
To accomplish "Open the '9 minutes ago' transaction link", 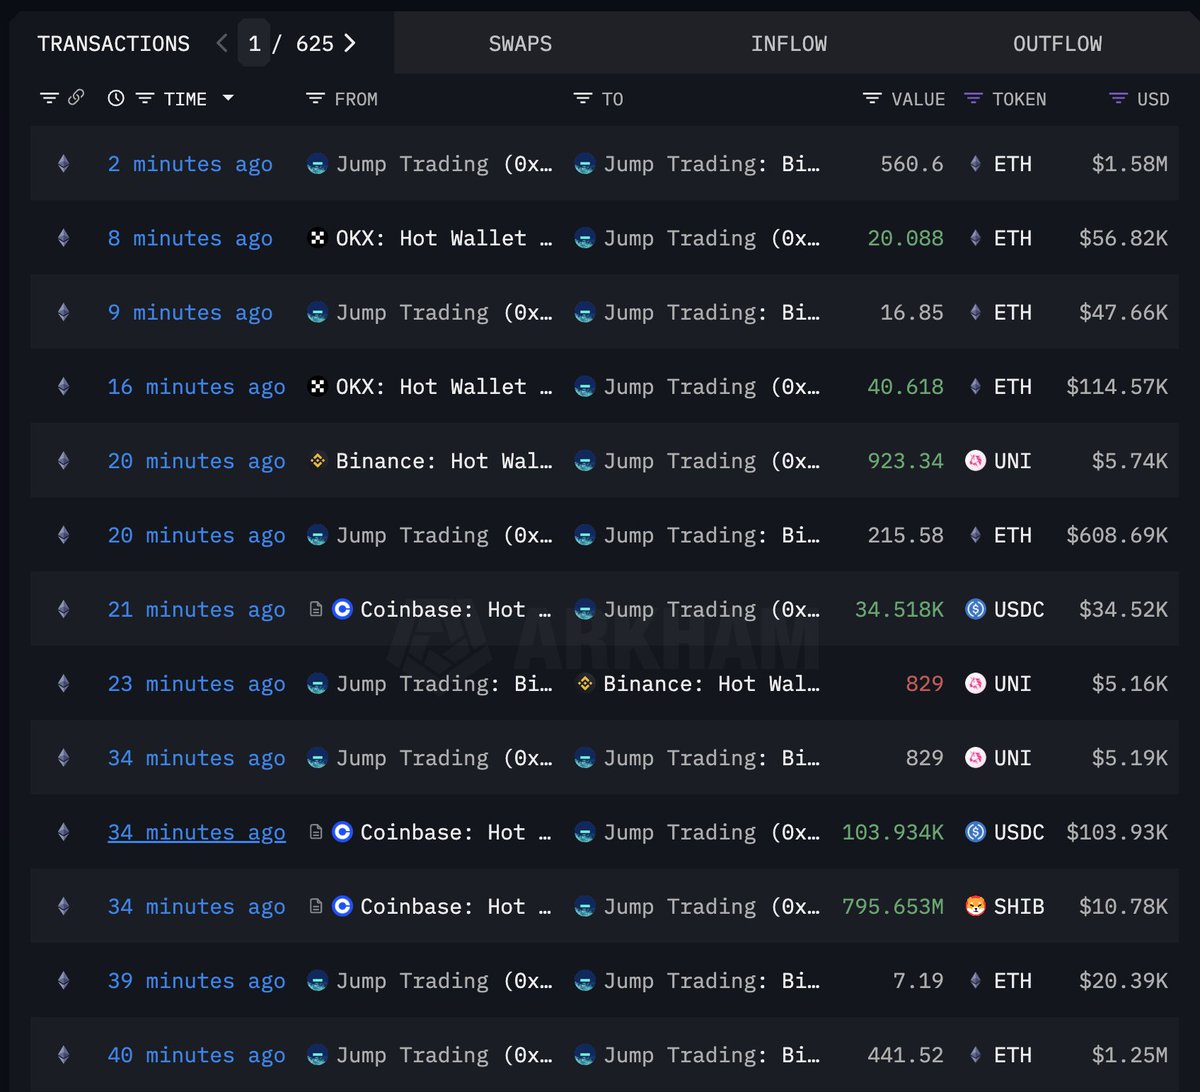I will click(190, 312).
